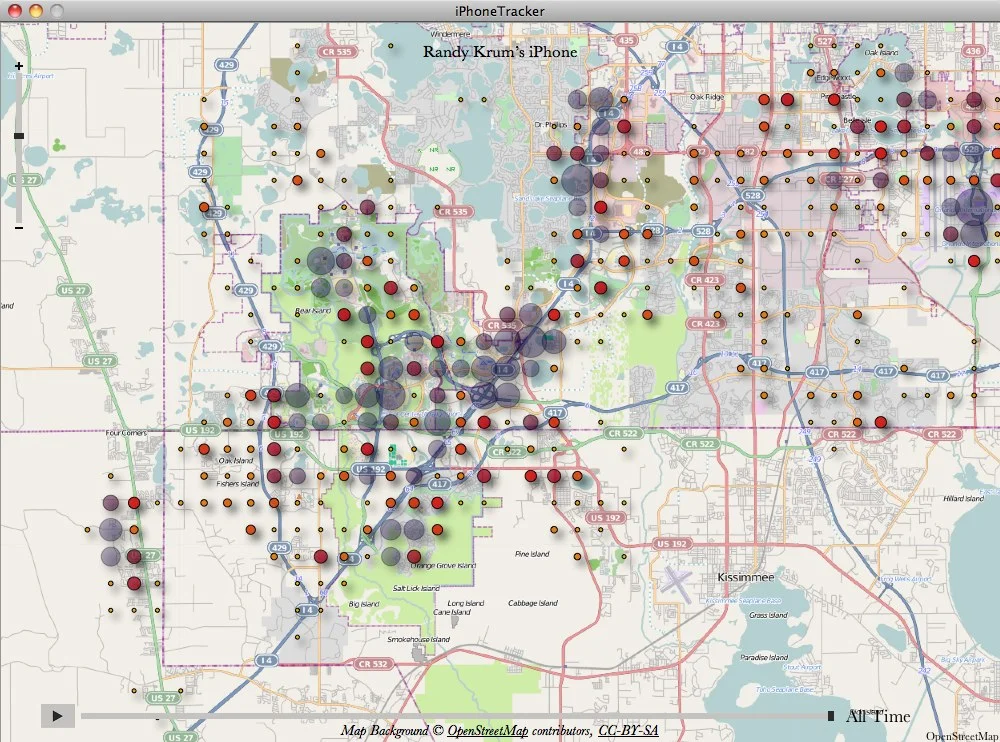Minimize the iPhoneTracker window
The width and height of the screenshot is (1000, 742).
pos(36,10)
